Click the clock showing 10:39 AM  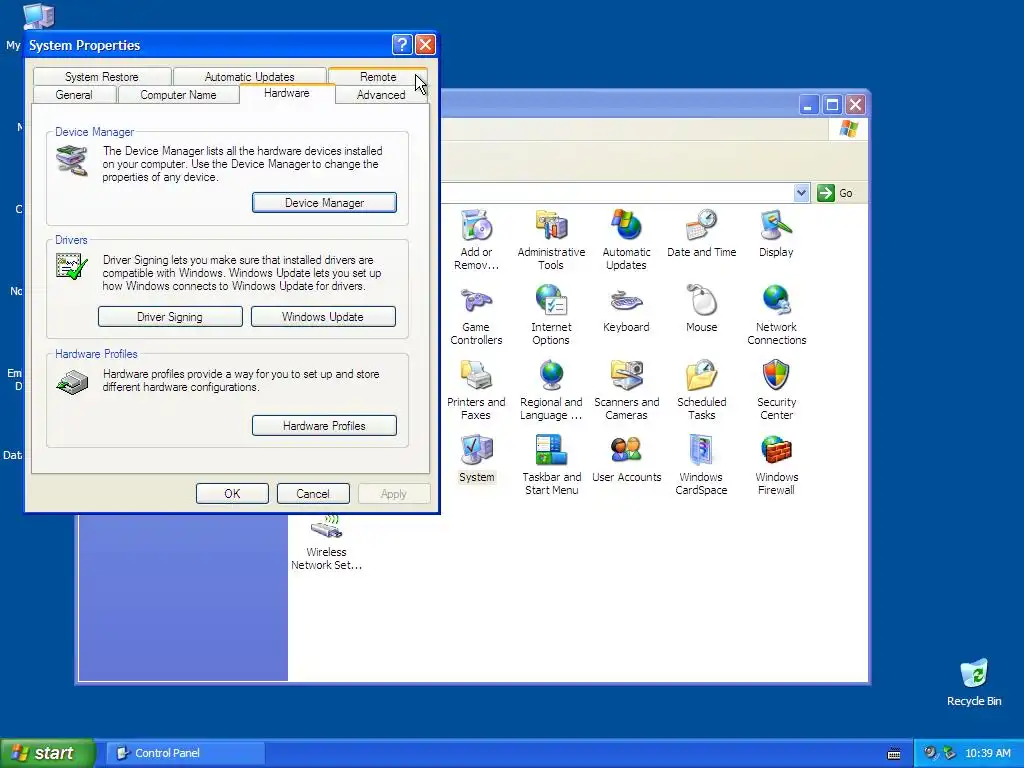(987, 753)
